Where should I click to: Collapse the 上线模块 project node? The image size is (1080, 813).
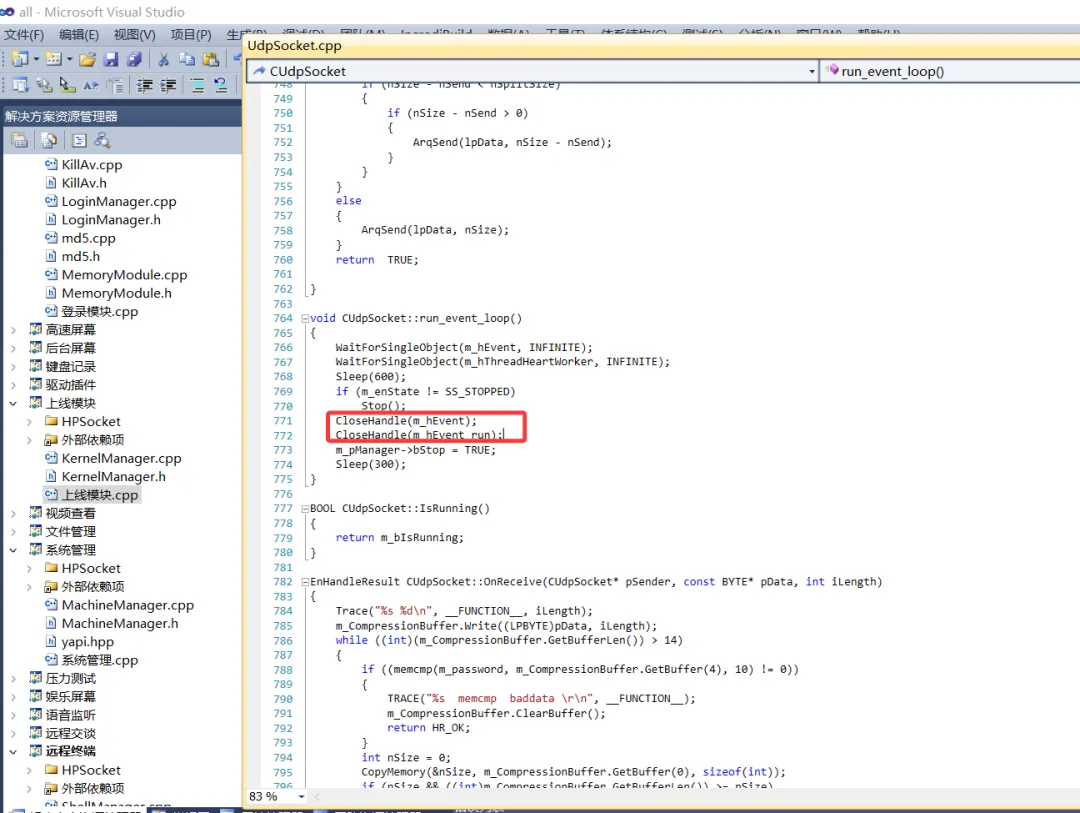coord(13,403)
